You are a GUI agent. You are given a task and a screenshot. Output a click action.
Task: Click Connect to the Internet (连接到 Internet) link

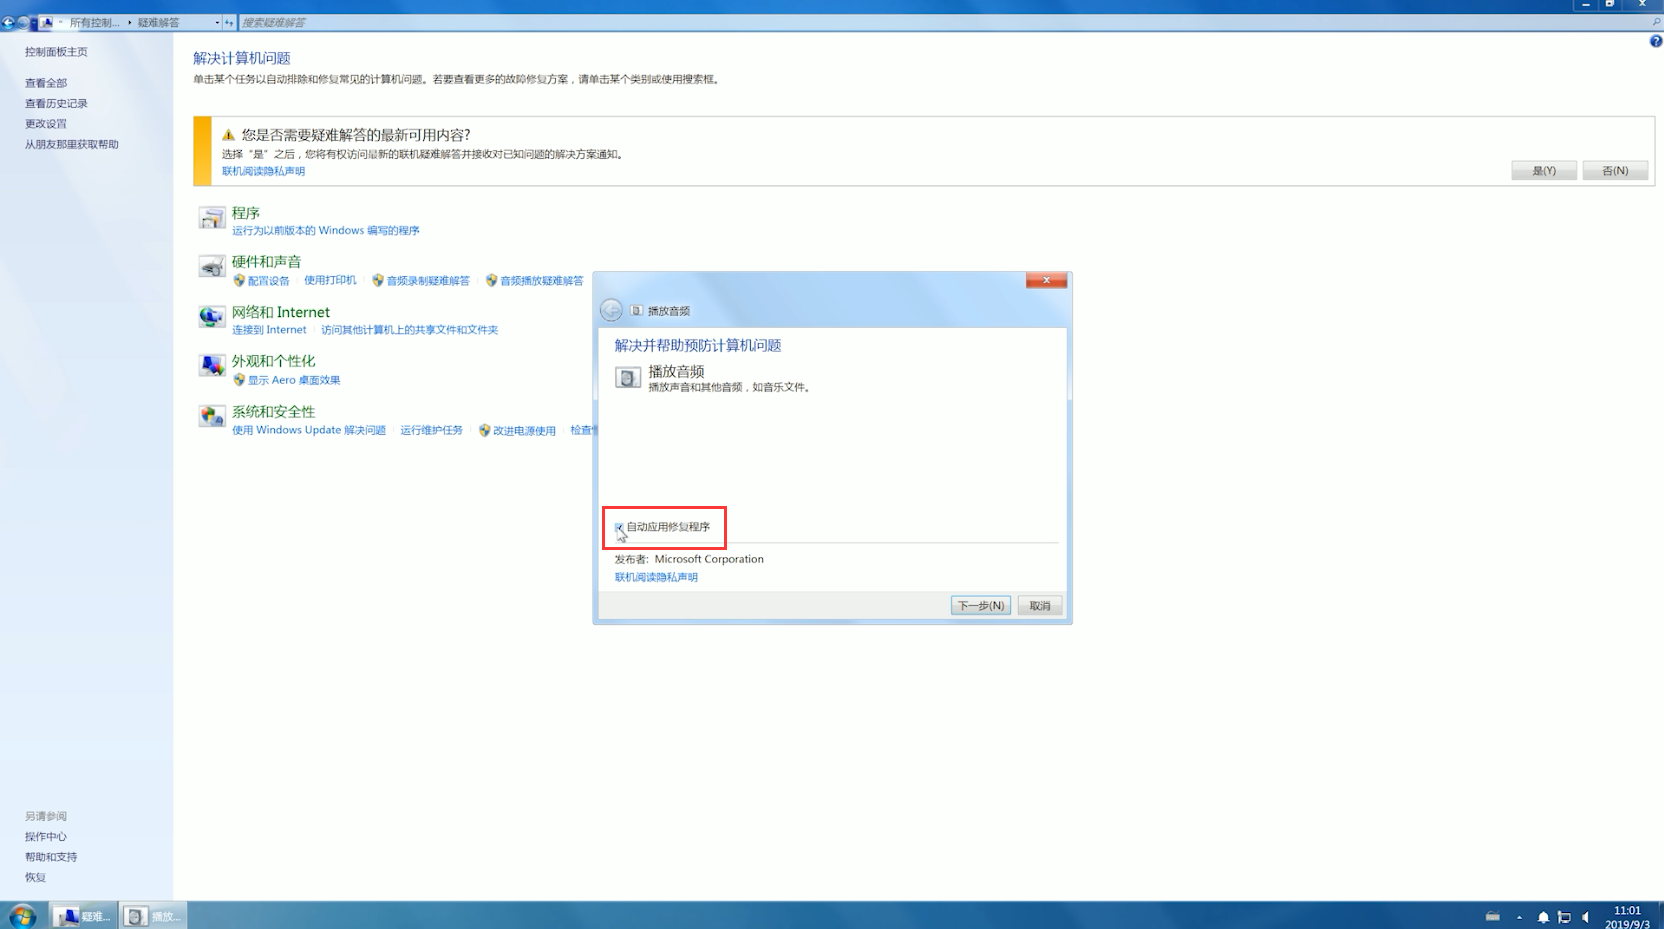point(269,330)
